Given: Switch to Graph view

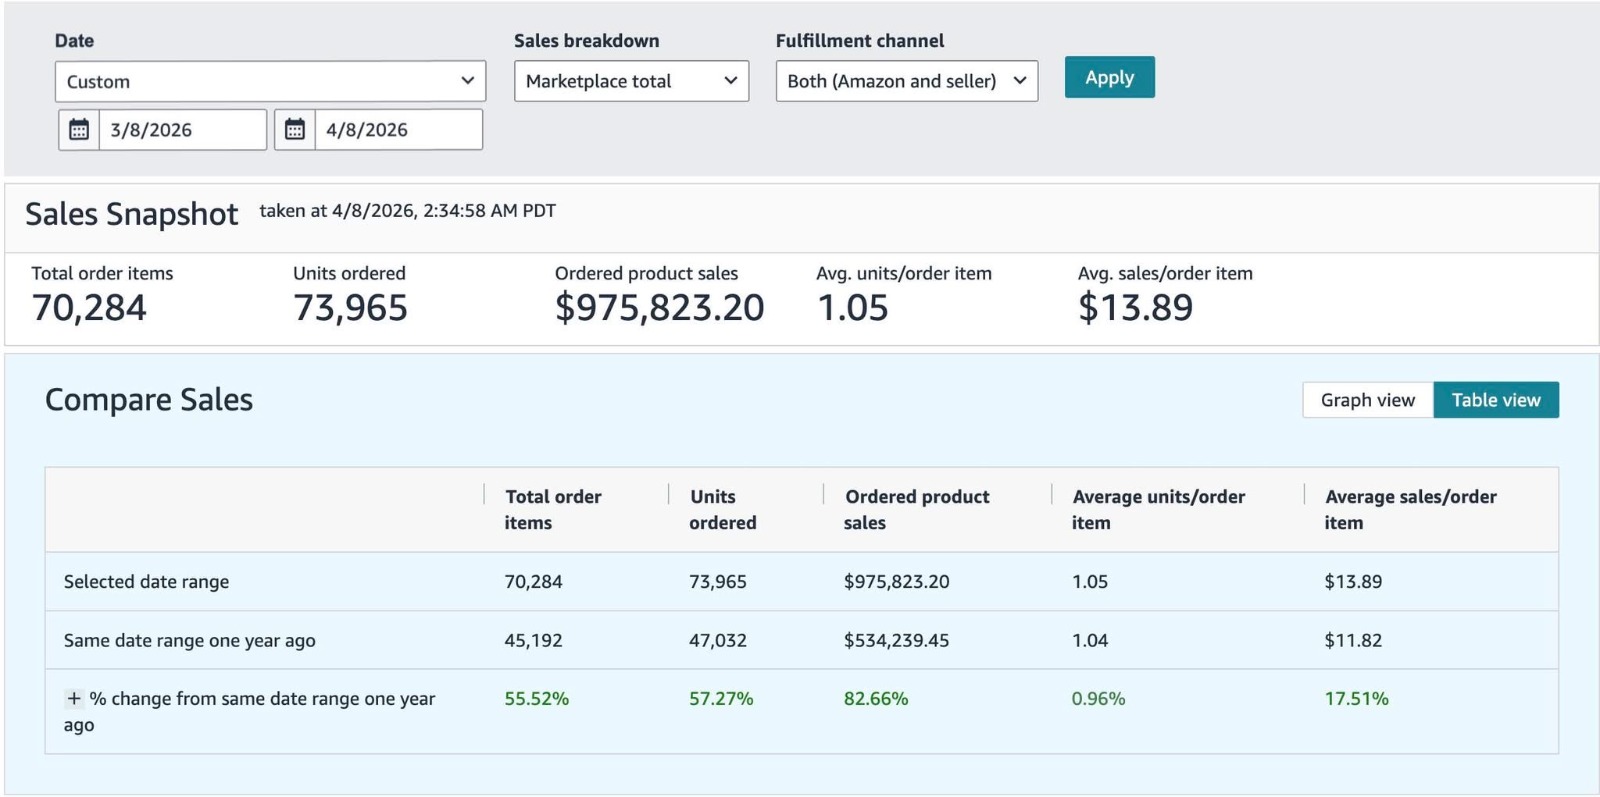Looking at the screenshot, I should (1368, 400).
